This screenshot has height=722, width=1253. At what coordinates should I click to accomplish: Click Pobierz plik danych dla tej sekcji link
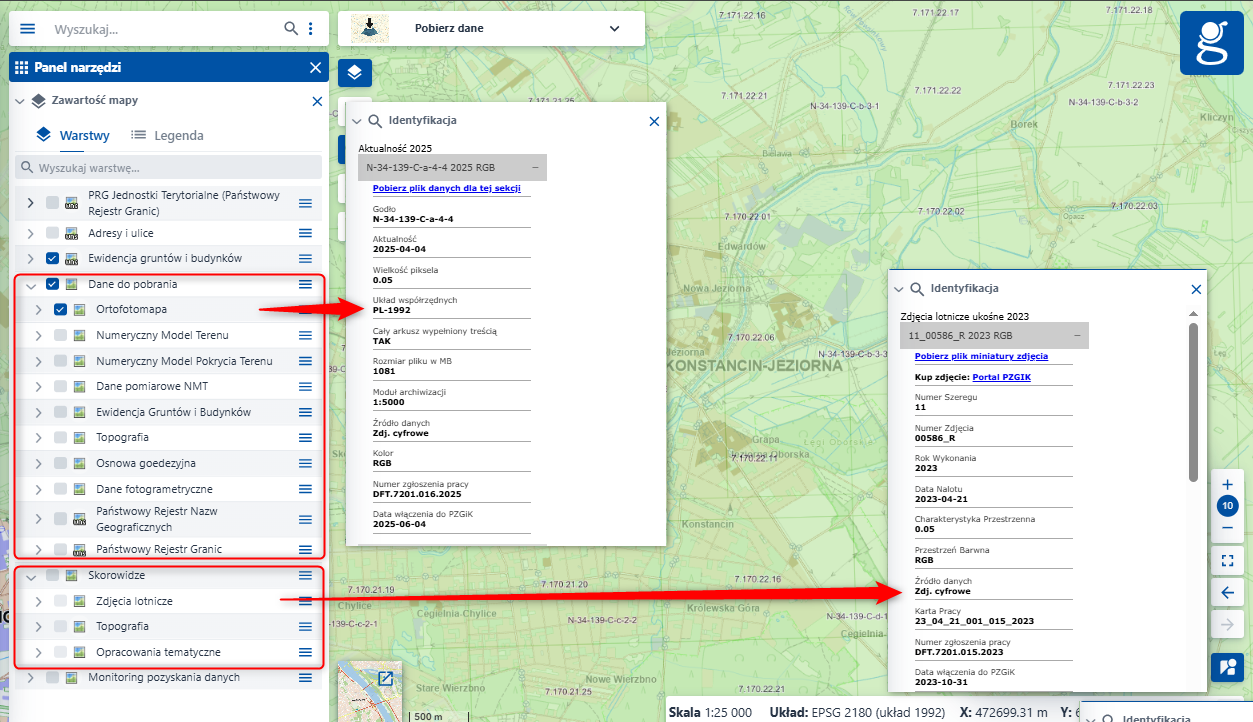click(x=446, y=188)
